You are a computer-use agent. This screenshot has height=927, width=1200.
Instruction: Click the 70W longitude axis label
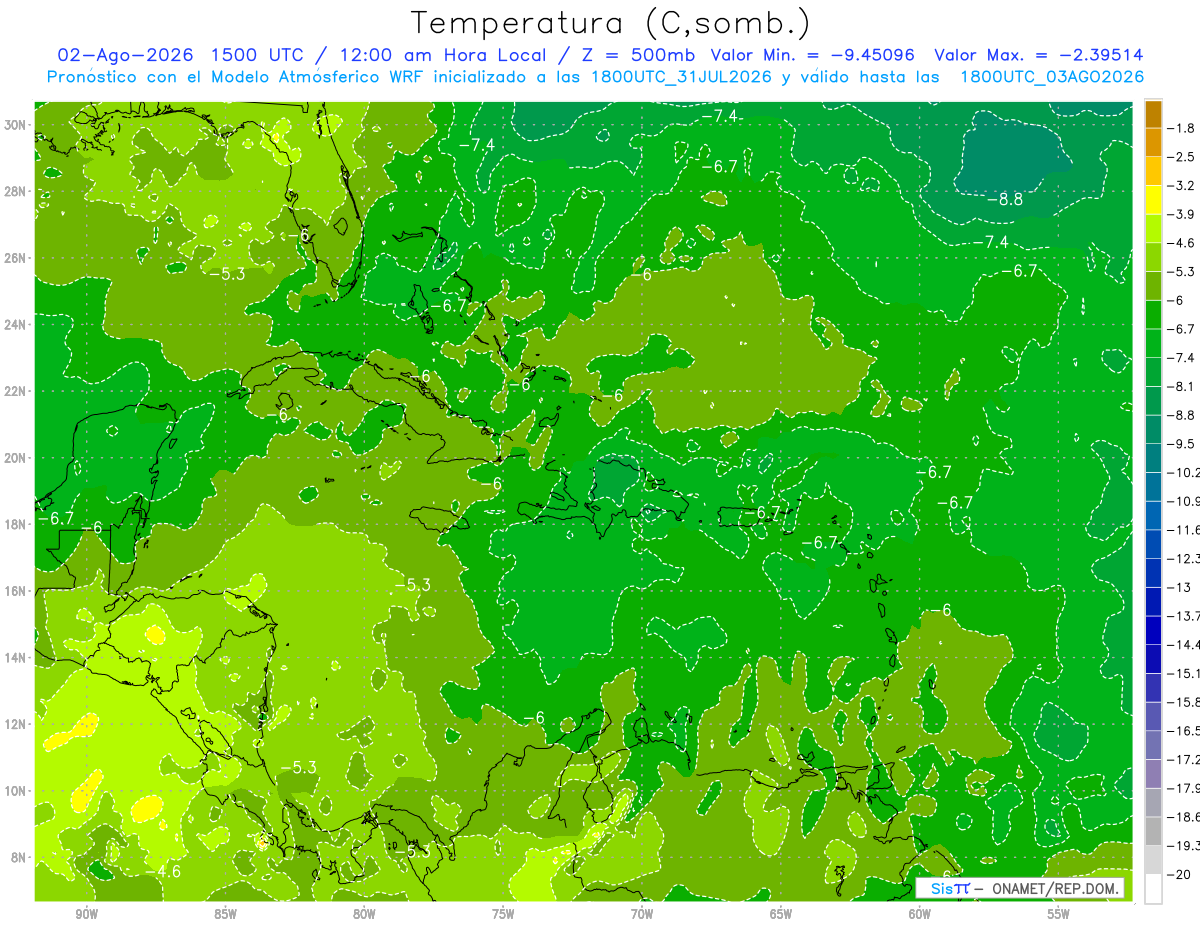pyautogui.click(x=642, y=914)
